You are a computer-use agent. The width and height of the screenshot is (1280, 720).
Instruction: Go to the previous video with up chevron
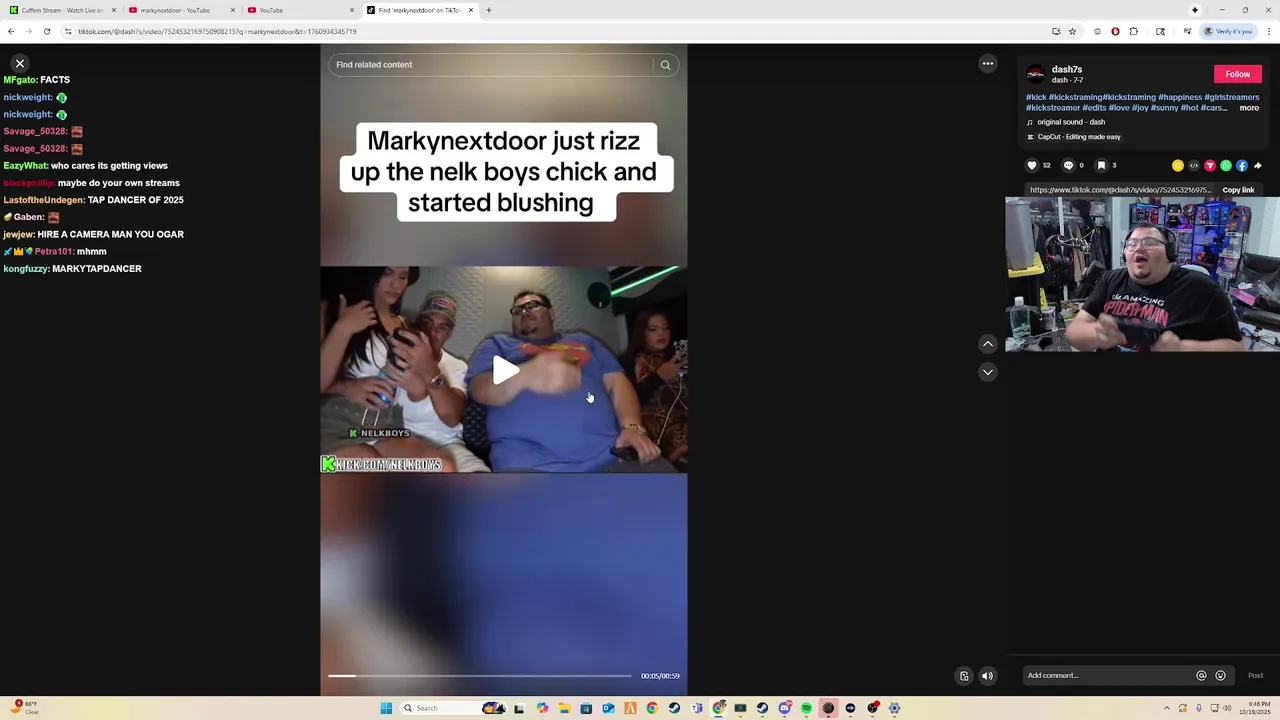[x=988, y=344]
